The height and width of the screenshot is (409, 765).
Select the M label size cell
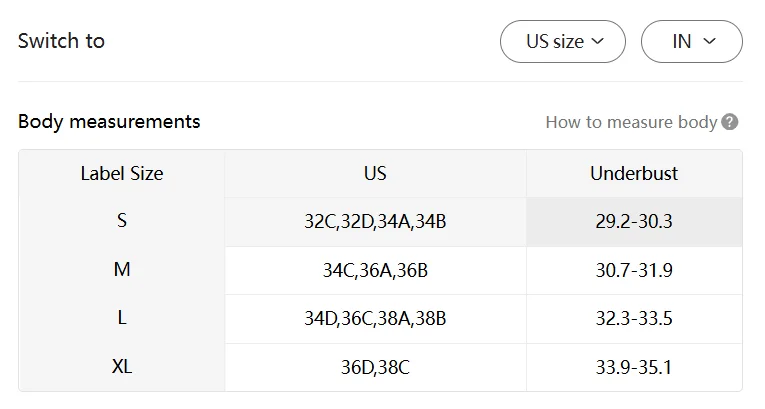[122, 269]
